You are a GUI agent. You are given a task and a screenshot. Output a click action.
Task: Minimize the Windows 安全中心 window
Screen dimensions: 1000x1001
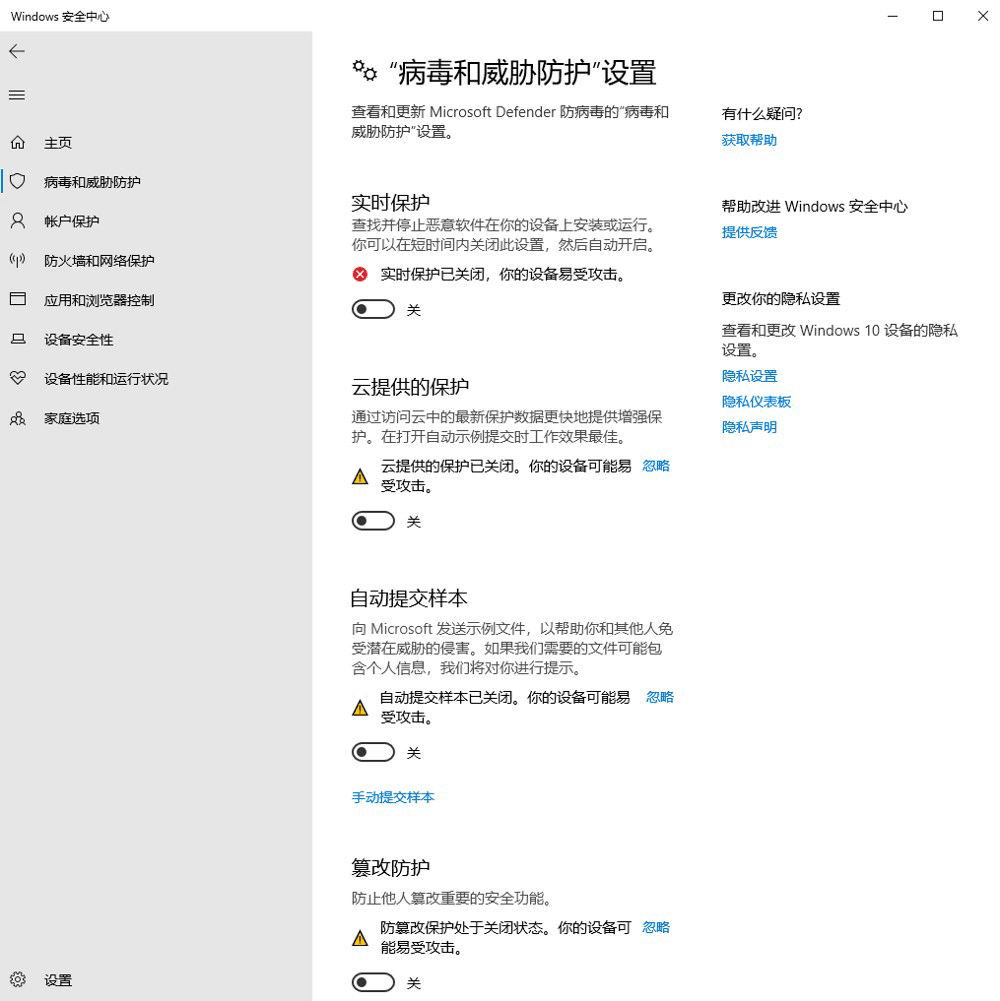[893, 16]
